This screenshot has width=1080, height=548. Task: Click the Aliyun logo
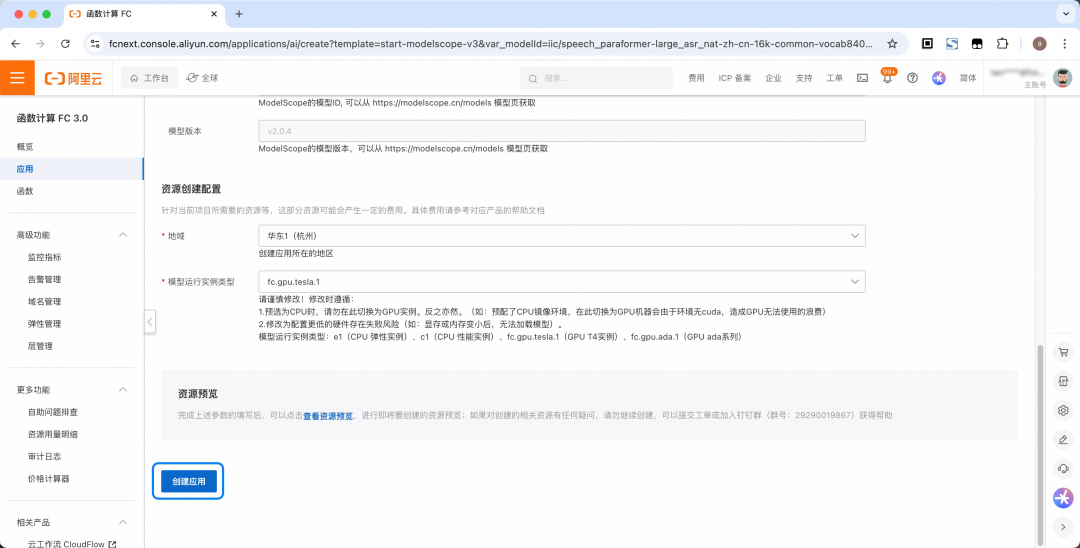click(73, 78)
